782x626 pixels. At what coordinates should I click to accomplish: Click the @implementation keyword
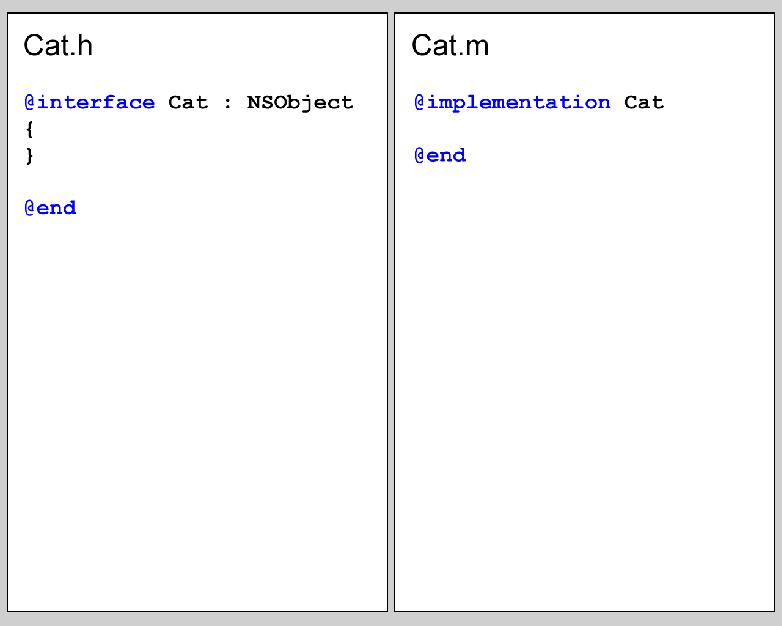coord(512,103)
